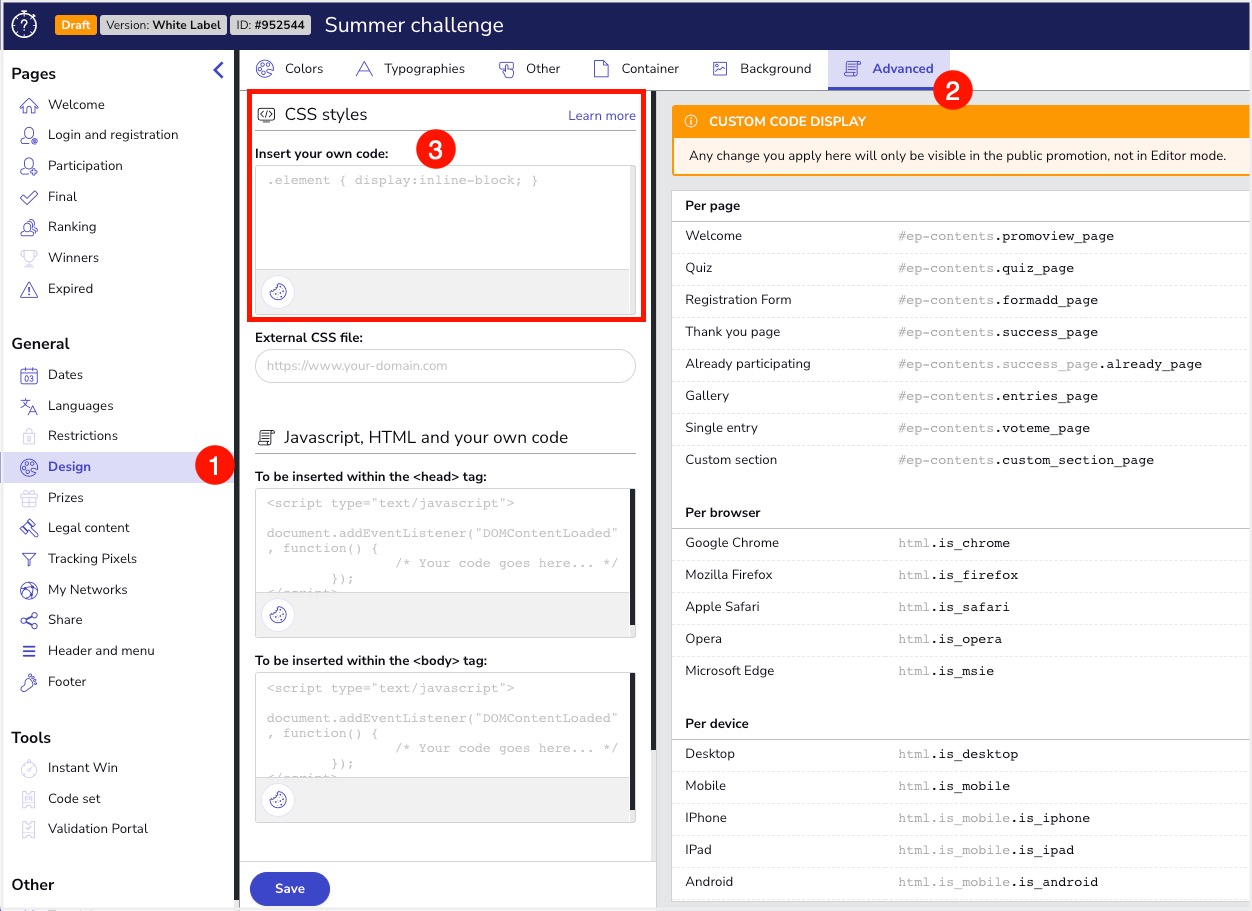Click the emoji icon under the CSS editor
The width and height of the screenshot is (1252, 911).
(x=278, y=291)
